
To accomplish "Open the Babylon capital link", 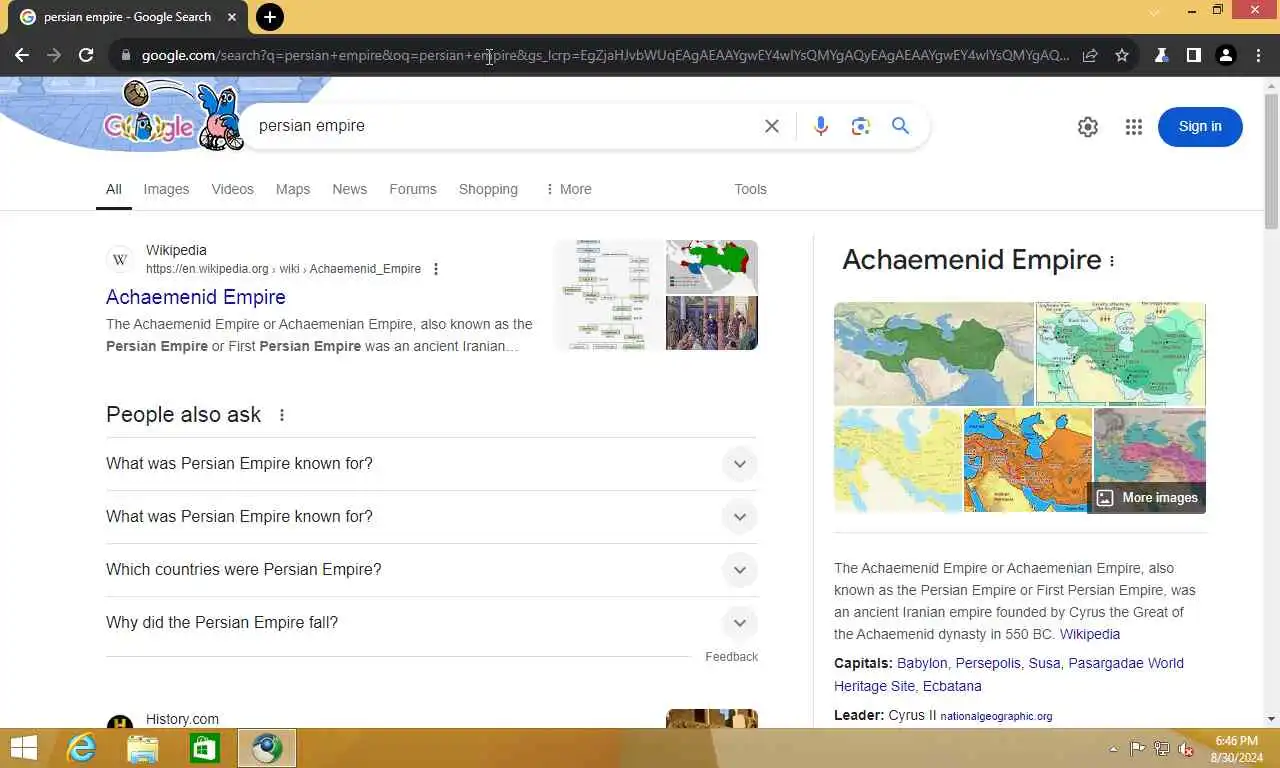I will click(922, 663).
